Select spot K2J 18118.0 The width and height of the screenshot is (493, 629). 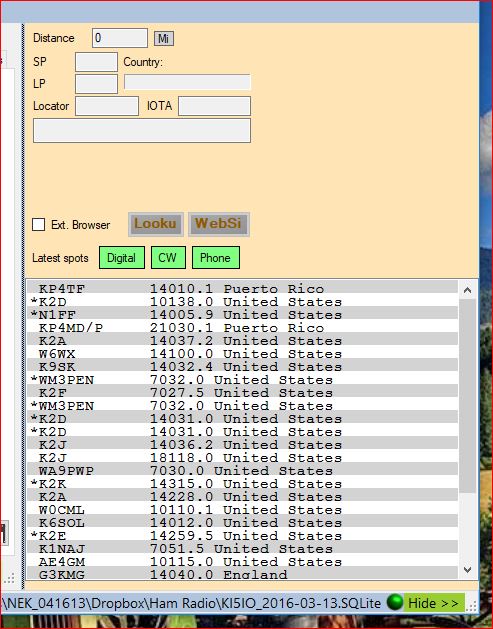click(242, 458)
